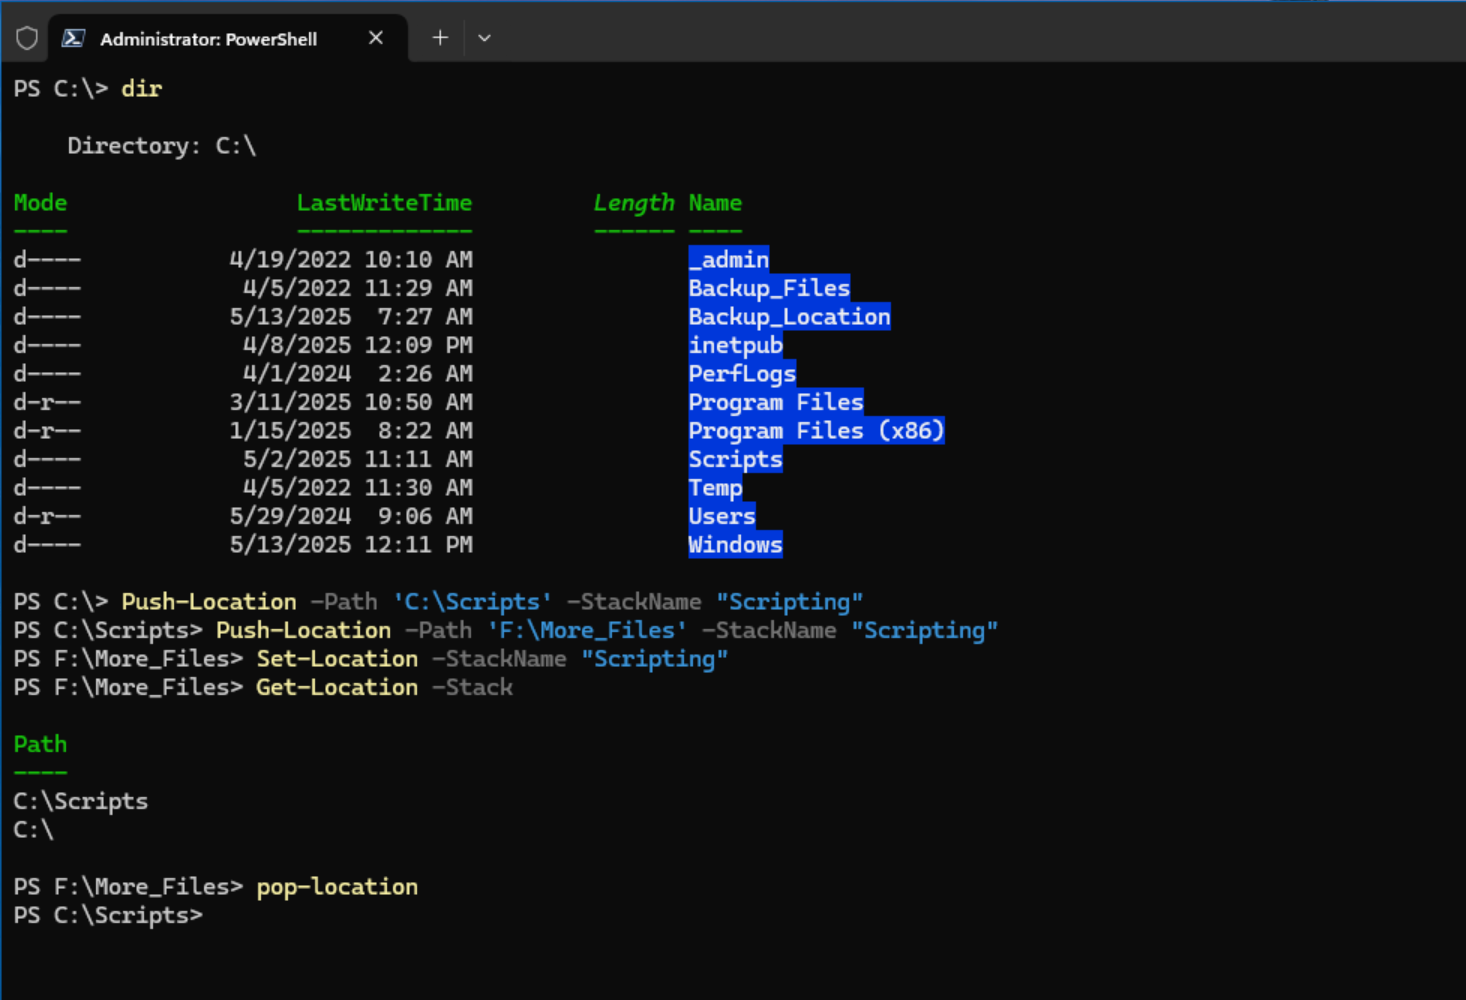The height and width of the screenshot is (1000, 1466).
Task: Click the dir command text
Action: click(141, 89)
